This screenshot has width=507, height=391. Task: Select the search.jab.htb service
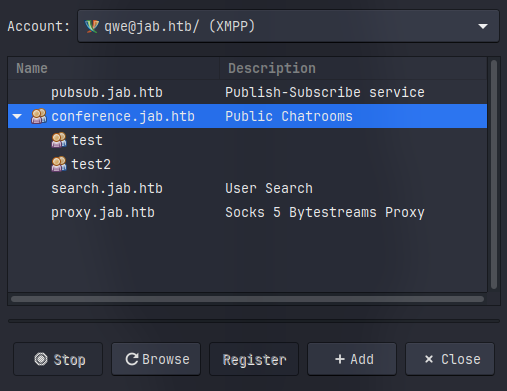[x=247, y=188]
